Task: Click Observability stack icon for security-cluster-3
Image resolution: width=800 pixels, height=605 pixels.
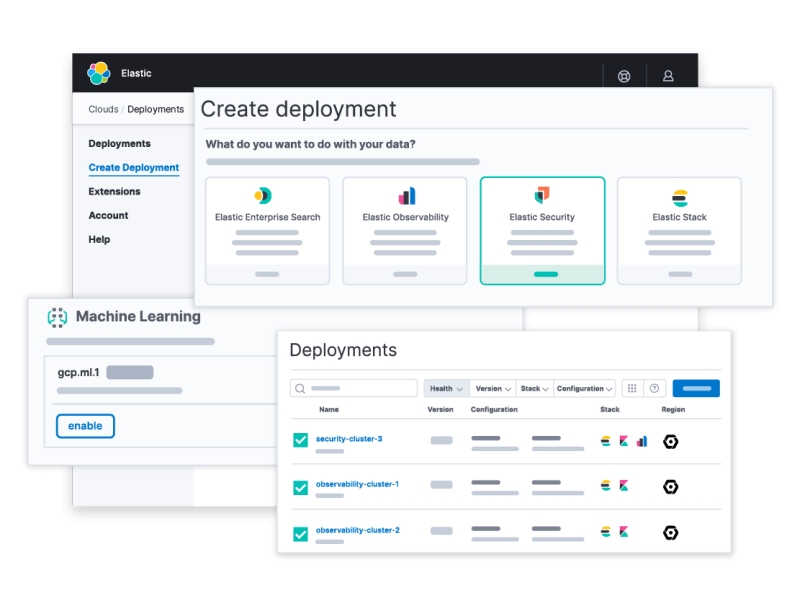Action: tap(642, 441)
